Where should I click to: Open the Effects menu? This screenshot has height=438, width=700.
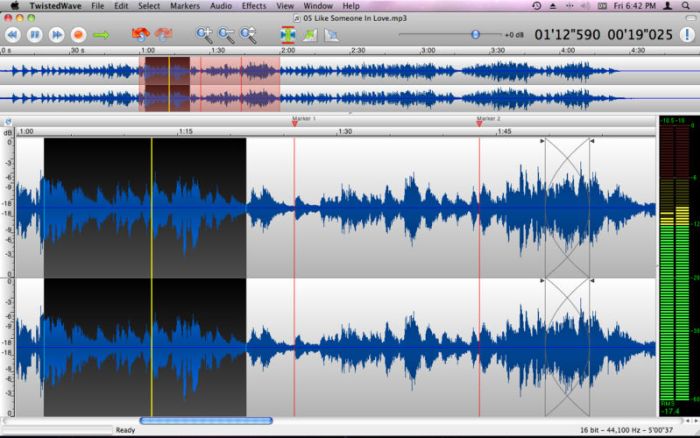point(253,6)
